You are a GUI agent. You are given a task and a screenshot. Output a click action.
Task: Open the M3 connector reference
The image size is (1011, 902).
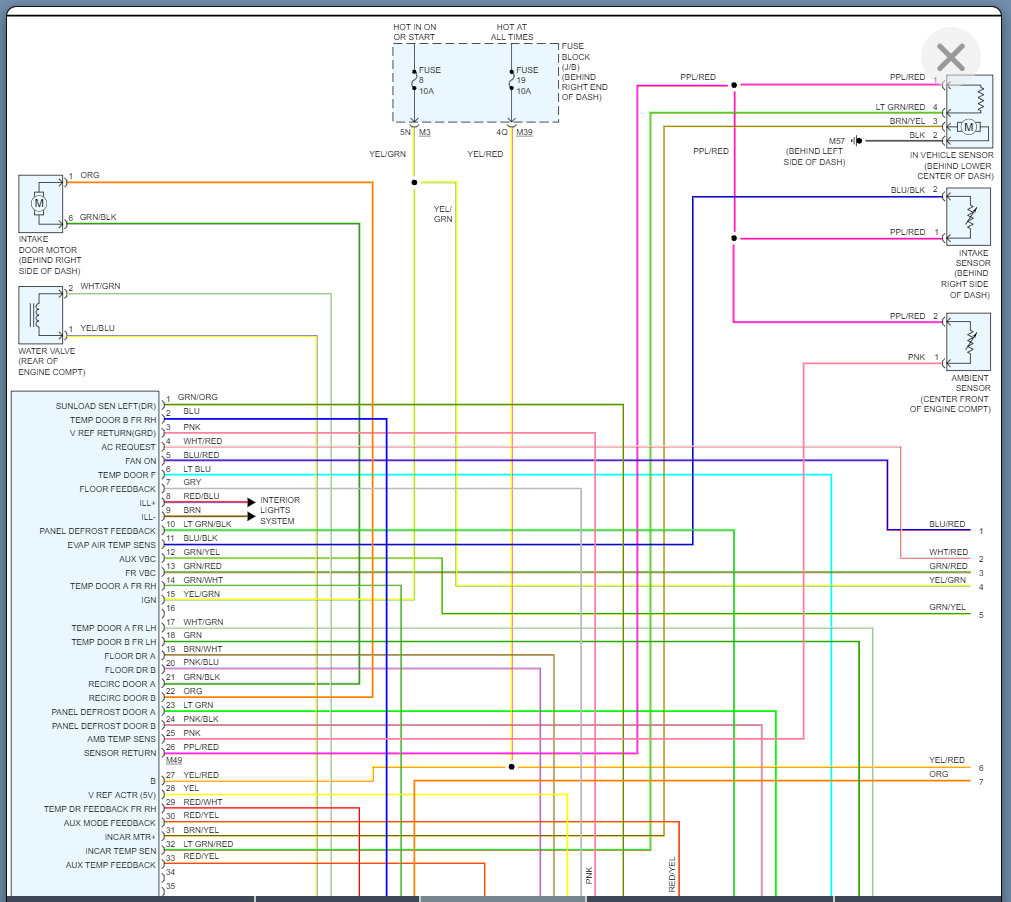(x=425, y=132)
